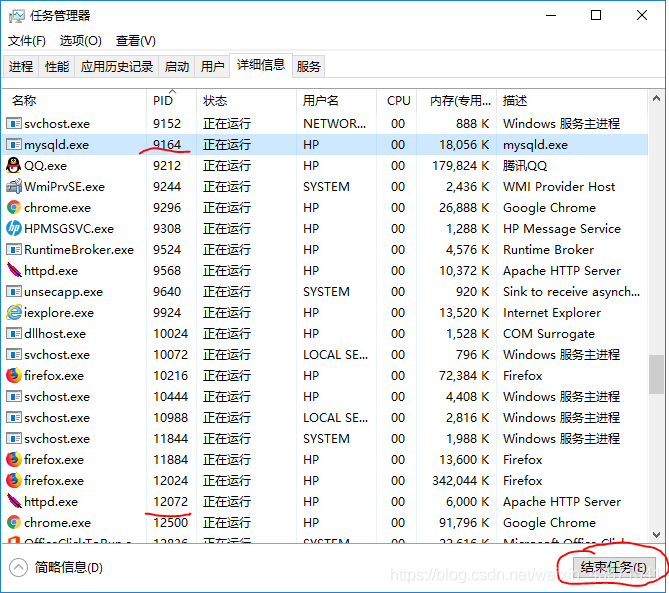Click the svchost.exe icon for PID 11844

click(14, 439)
